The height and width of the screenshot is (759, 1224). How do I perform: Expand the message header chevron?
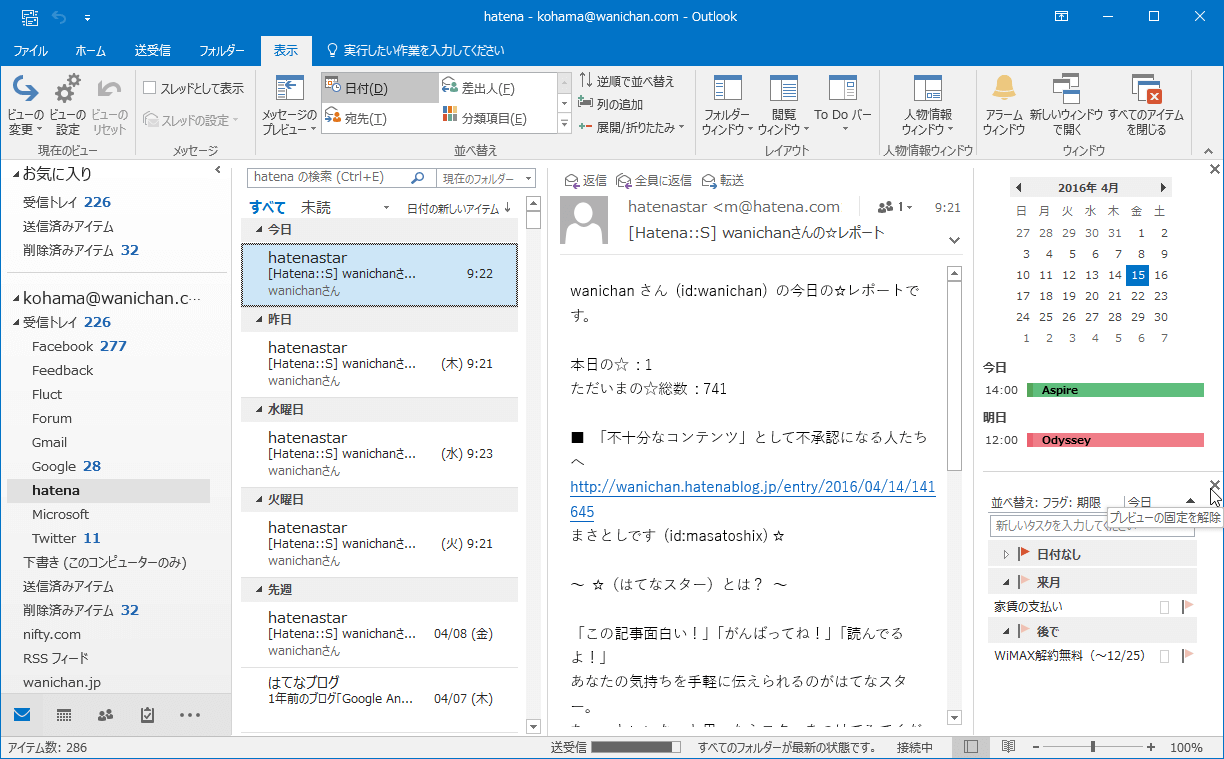point(953,239)
